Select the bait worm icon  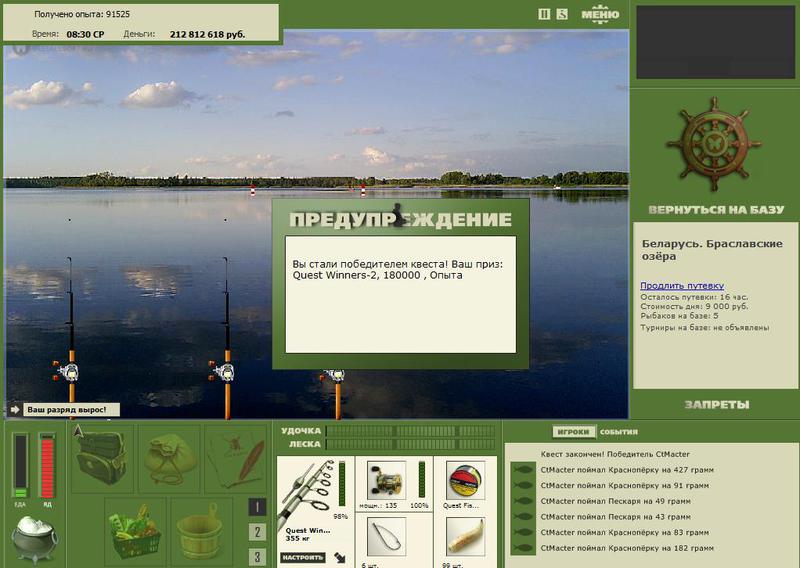[x=465, y=536]
